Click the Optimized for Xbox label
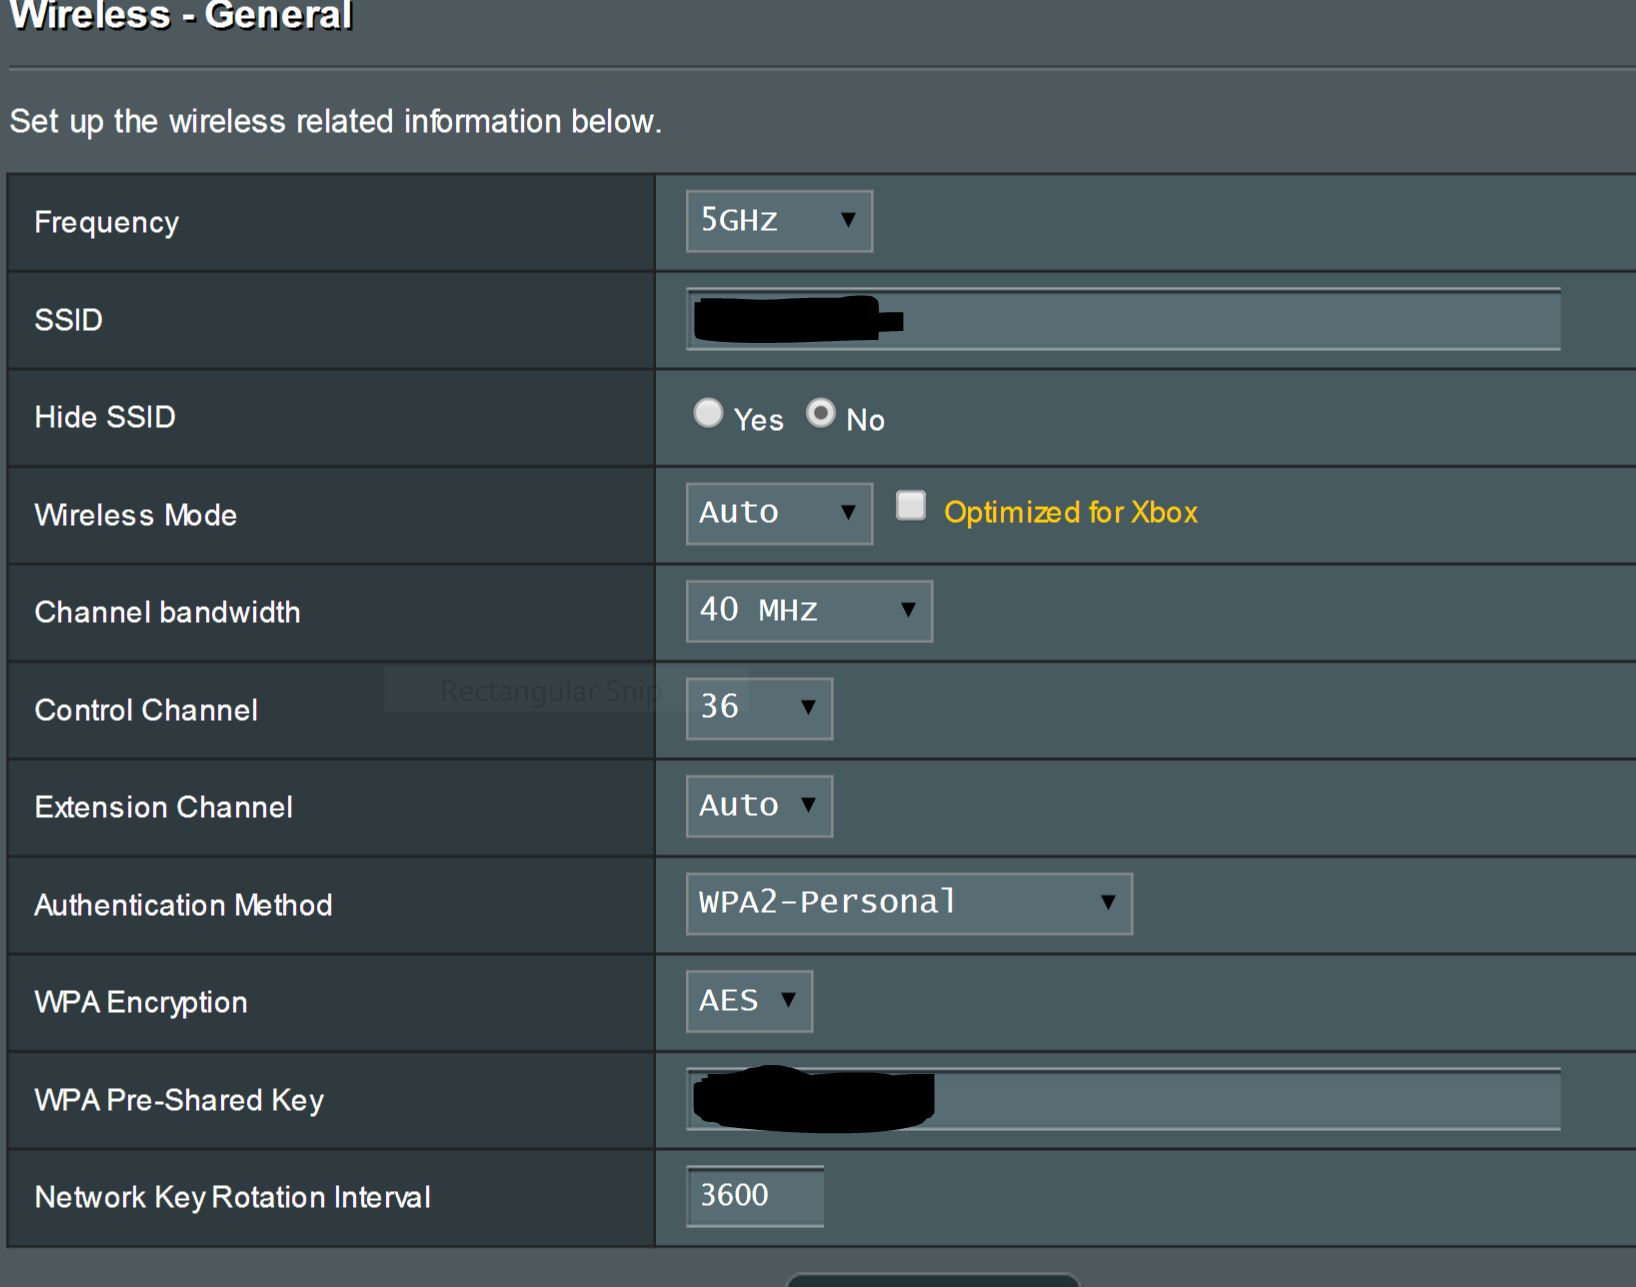 (1070, 512)
